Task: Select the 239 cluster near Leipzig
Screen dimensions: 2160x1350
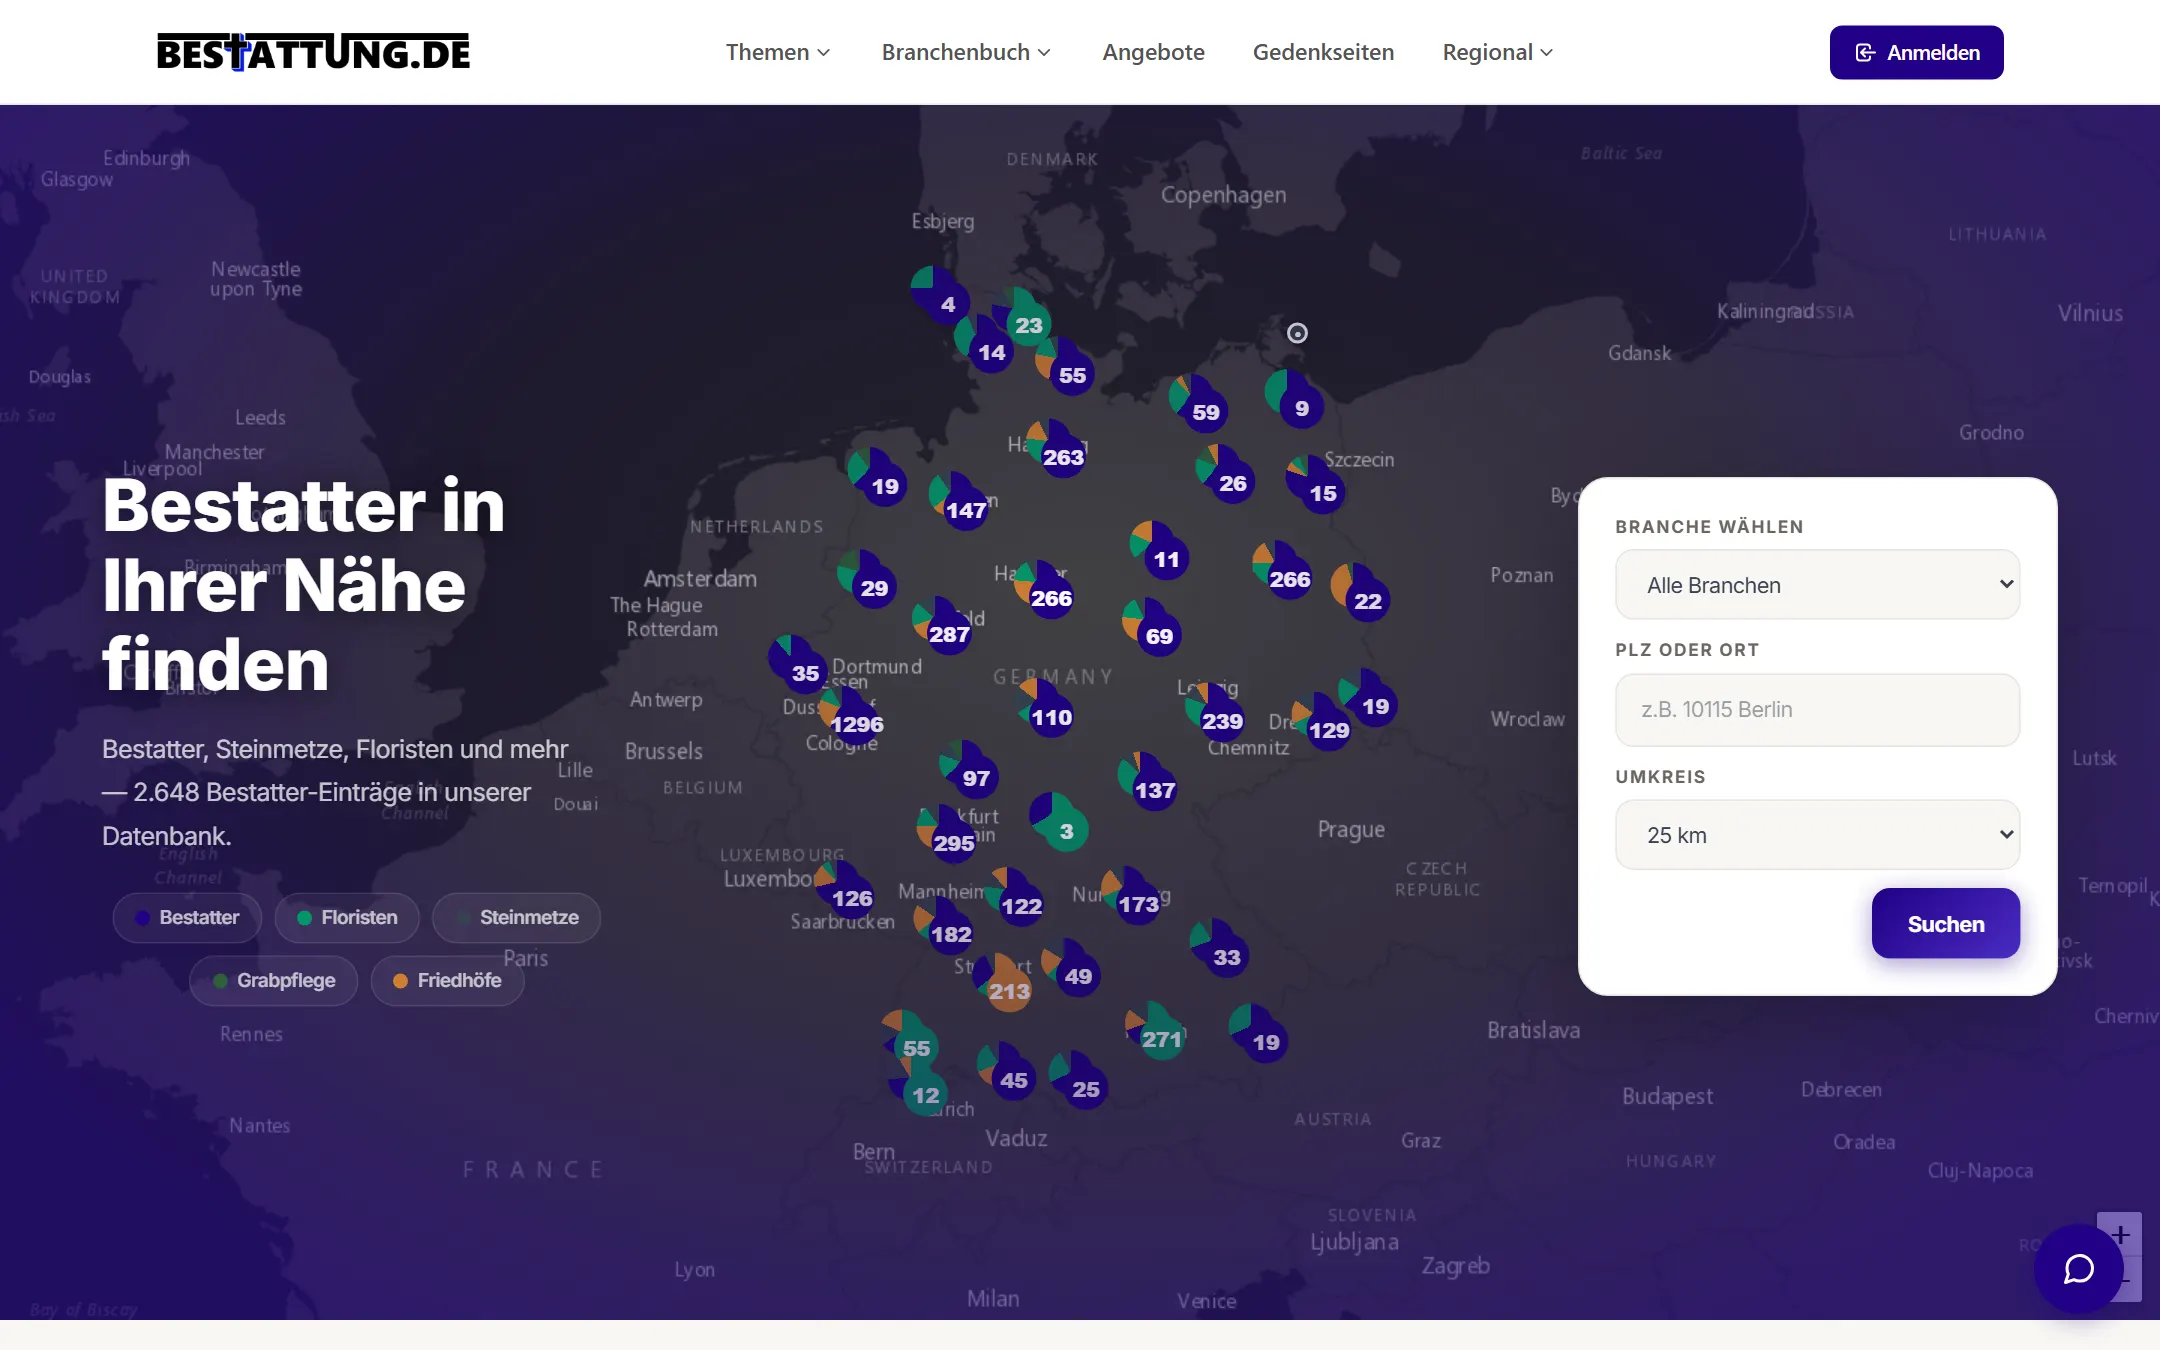Action: [1216, 713]
